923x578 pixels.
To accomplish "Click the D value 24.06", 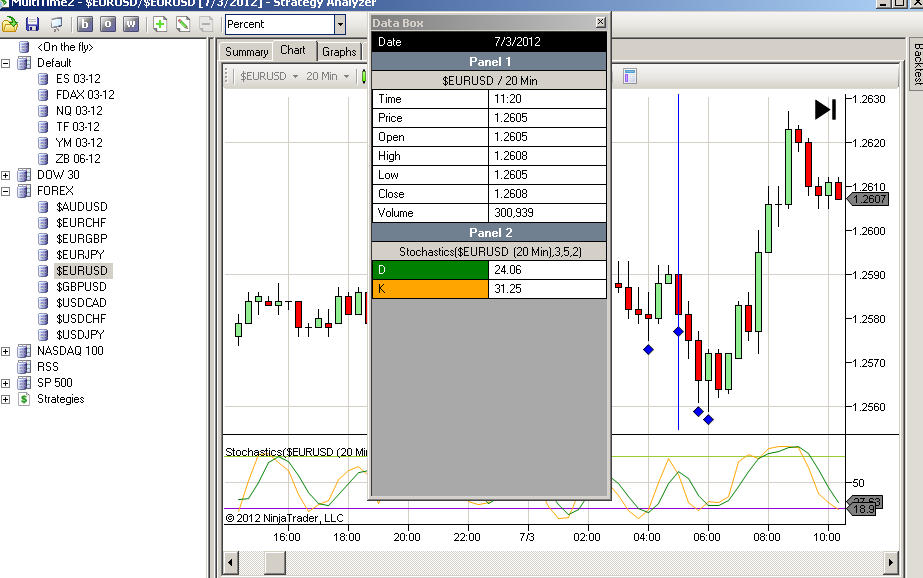I will 508,270.
